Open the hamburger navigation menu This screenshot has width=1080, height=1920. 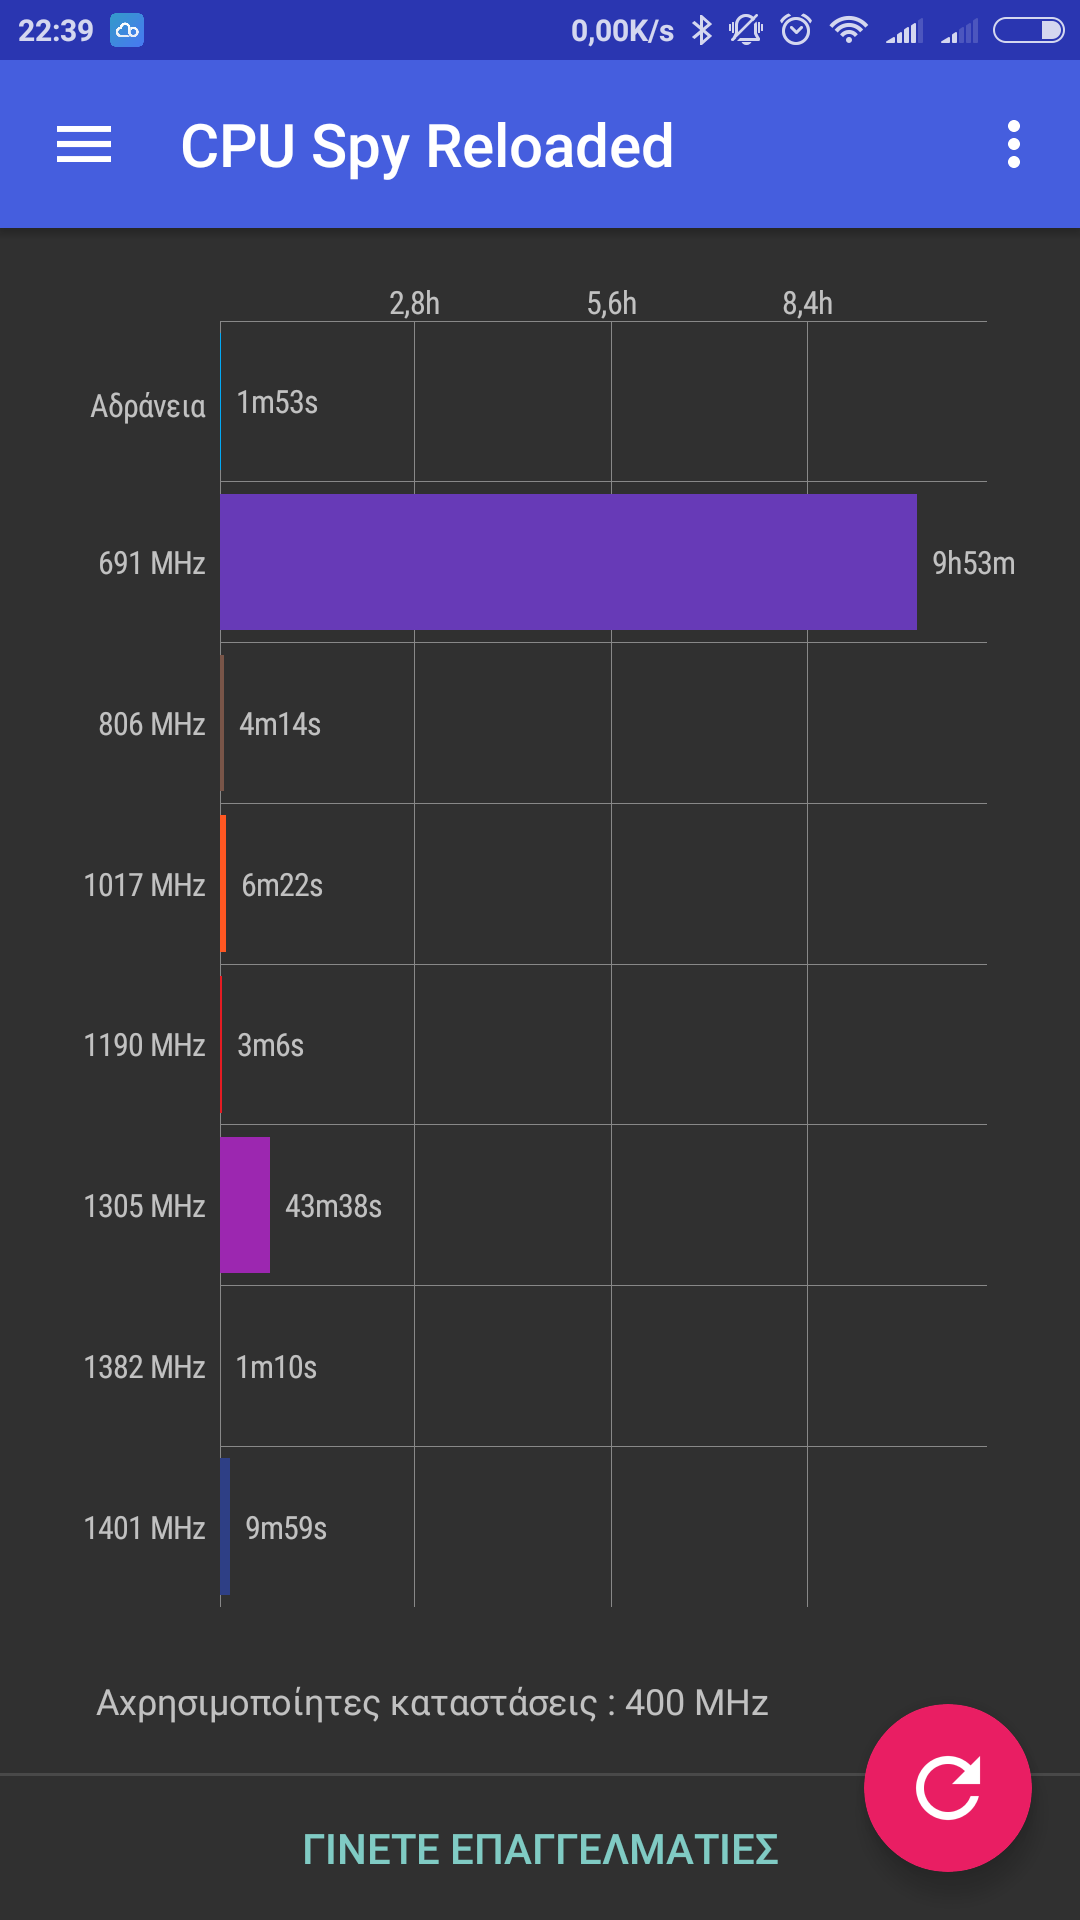click(84, 145)
